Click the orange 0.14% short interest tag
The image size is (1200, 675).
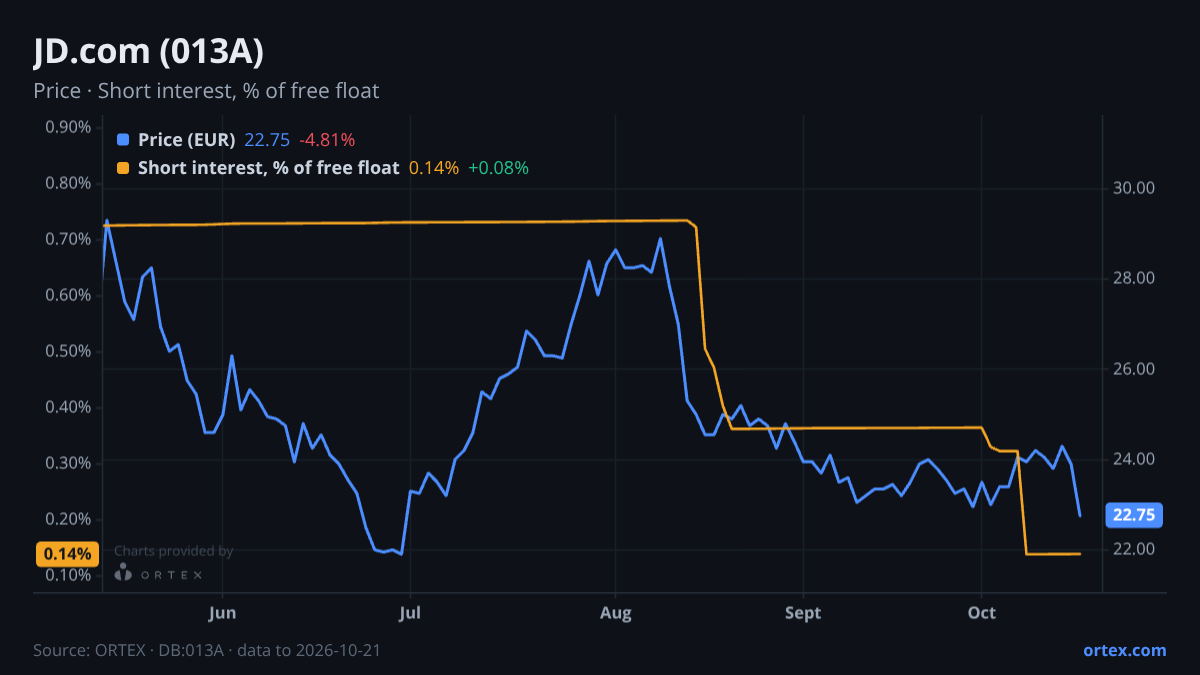pos(67,554)
